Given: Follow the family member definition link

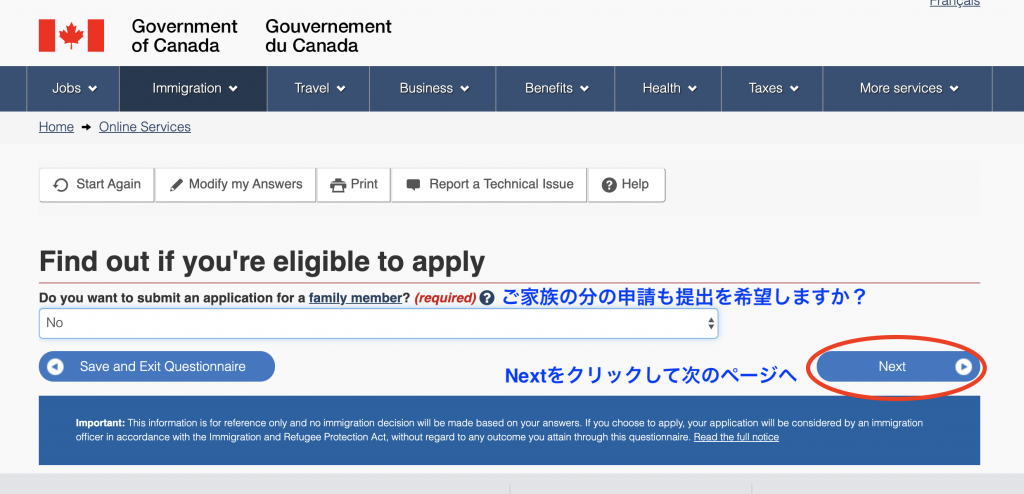Looking at the screenshot, I should pyautogui.click(x=355, y=298).
